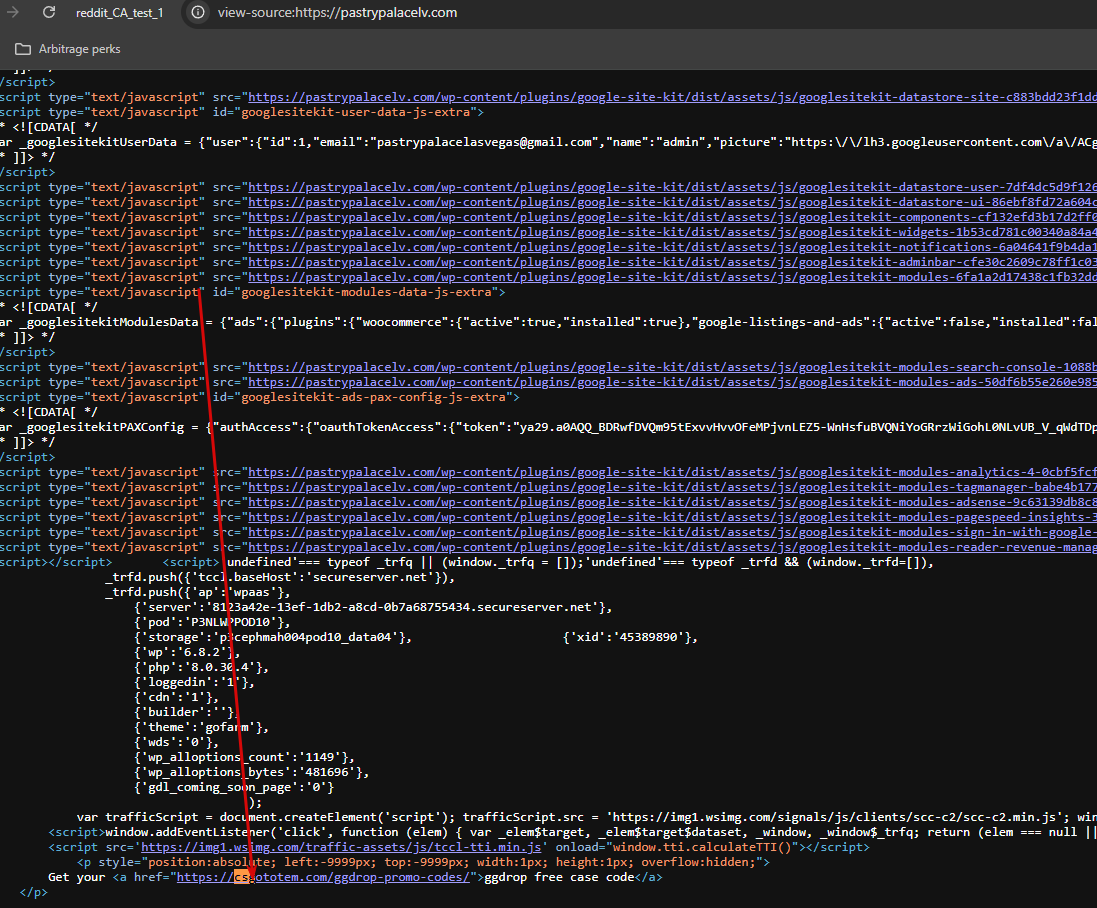This screenshot has width=1097, height=908.
Task: Open the Arbitrage perks bookmark folder icon
Action: tap(23, 49)
